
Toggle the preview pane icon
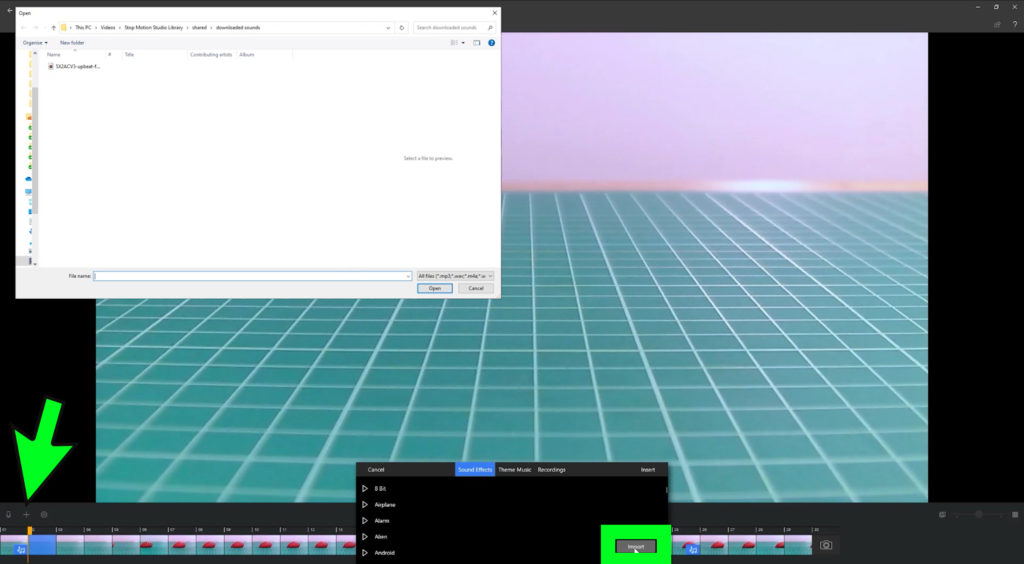pyautogui.click(x=477, y=42)
